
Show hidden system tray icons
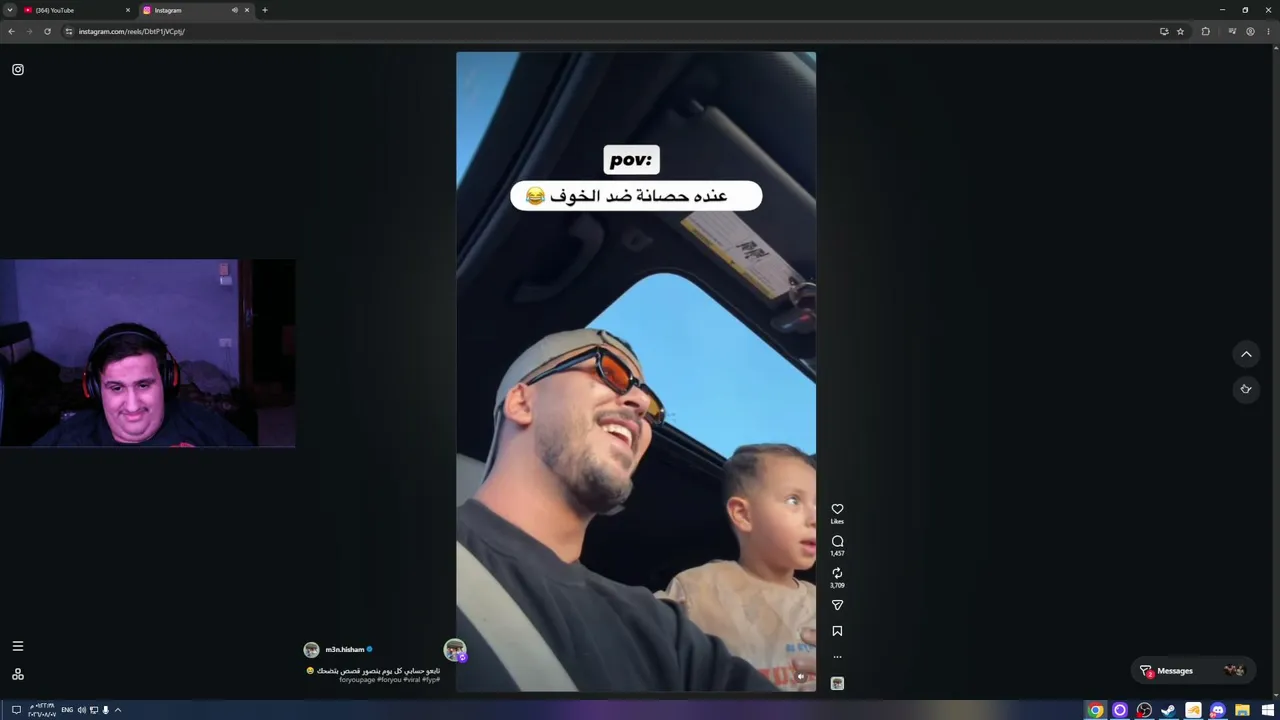coord(118,710)
